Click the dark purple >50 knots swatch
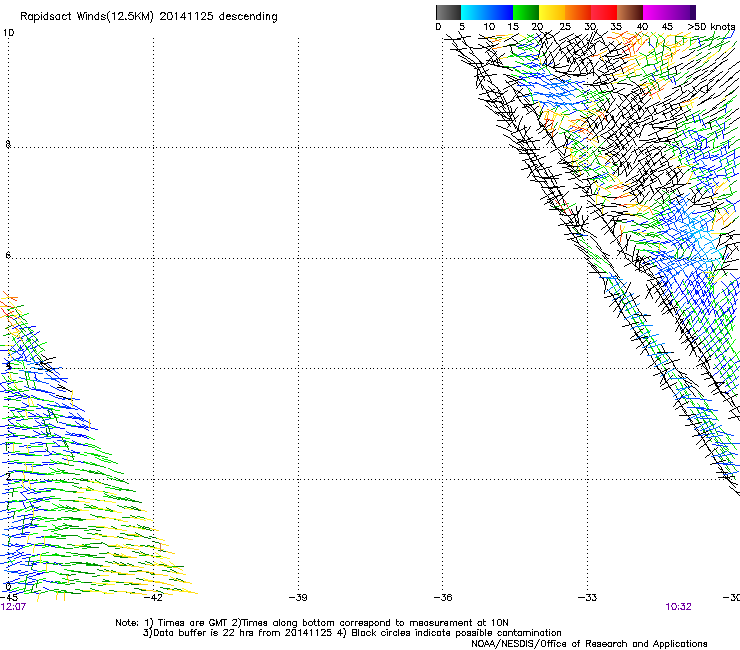Image resolution: width=740 pixels, height=650 pixels. click(692, 12)
